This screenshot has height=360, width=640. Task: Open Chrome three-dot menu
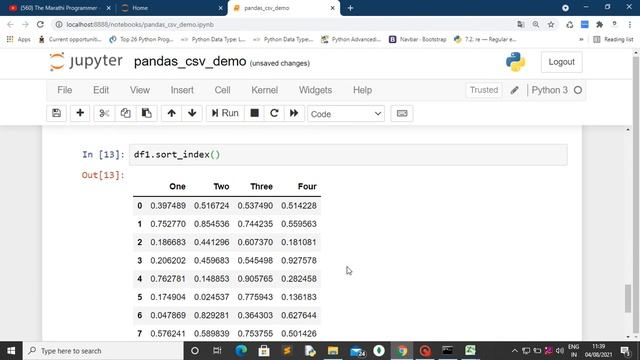coord(630,24)
